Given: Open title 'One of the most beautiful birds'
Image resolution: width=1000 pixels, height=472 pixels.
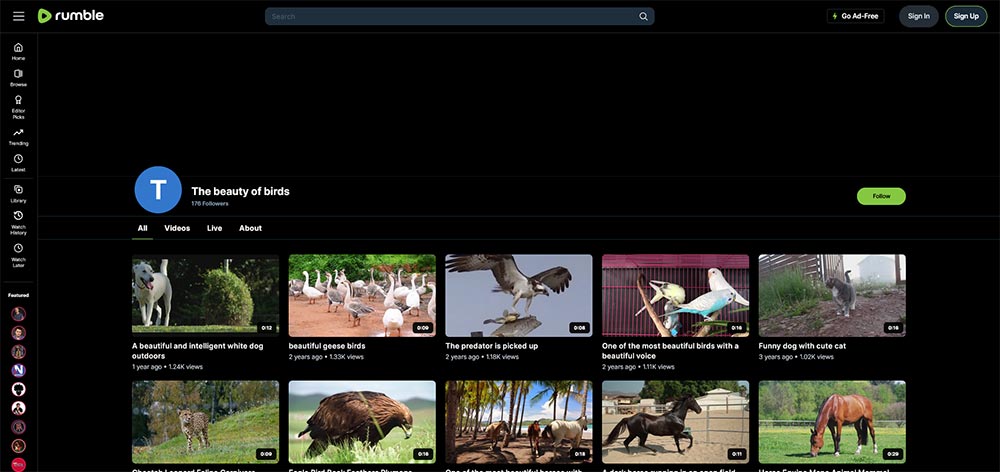Looking at the screenshot, I should [x=670, y=351].
